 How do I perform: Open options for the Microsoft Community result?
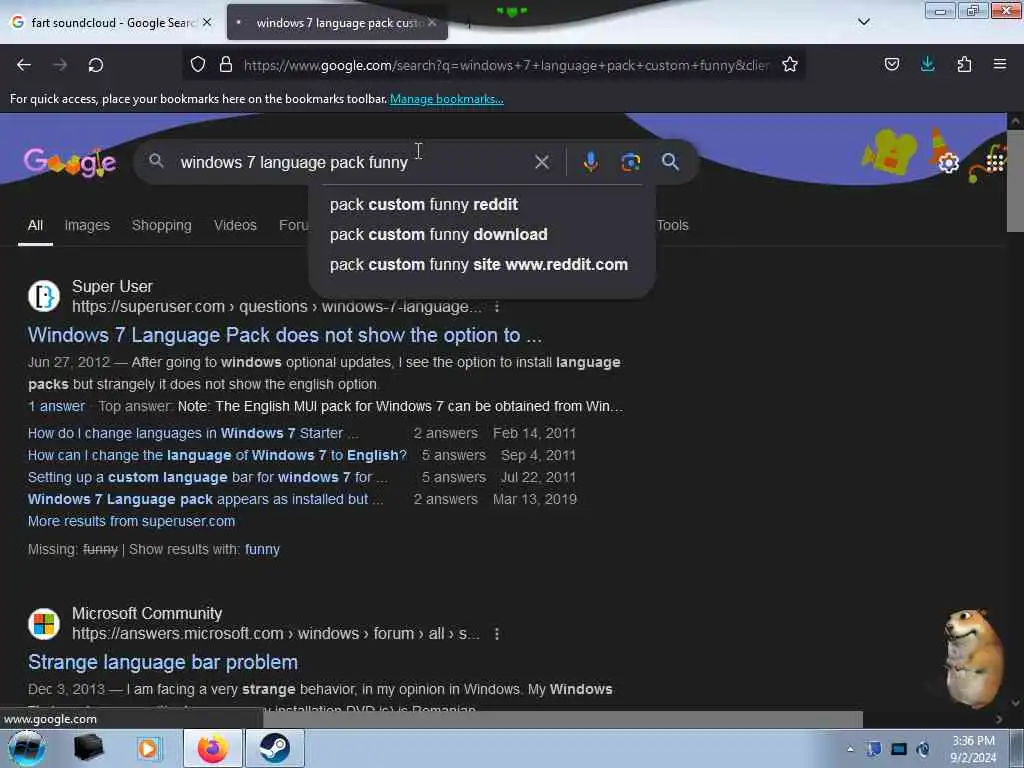click(497, 634)
